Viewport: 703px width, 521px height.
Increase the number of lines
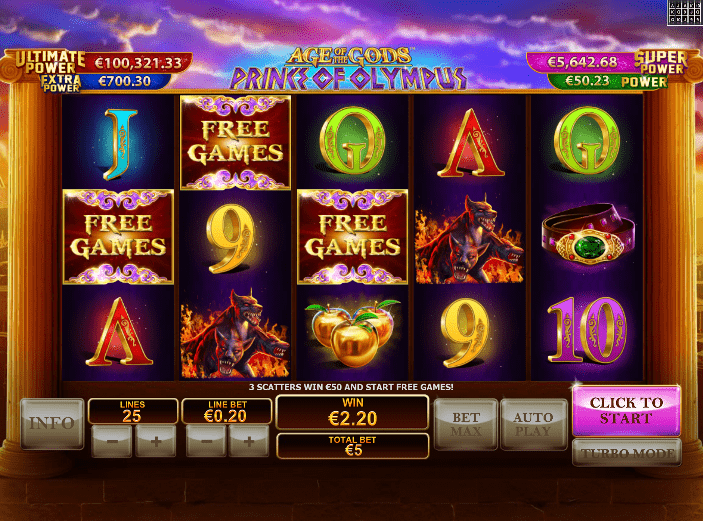(156, 441)
